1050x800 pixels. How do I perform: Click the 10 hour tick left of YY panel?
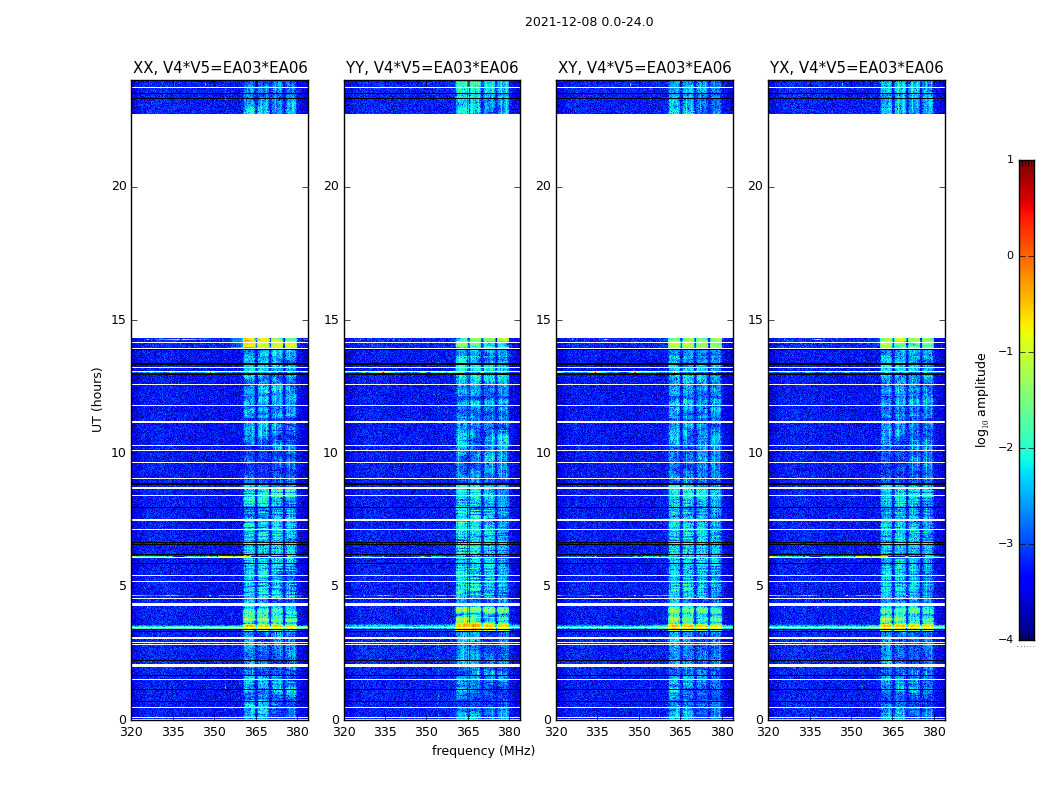tap(331, 453)
